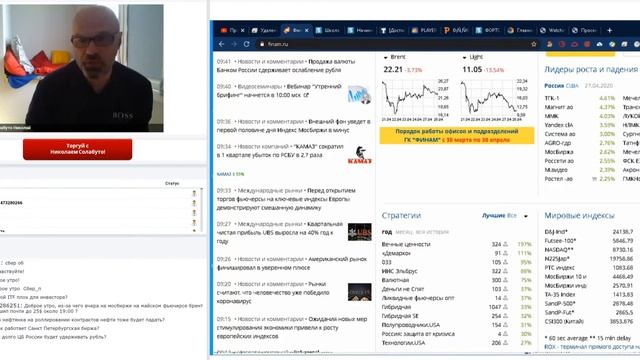Select the Россия leaders tab
Image resolution: width=640 pixels, height=360 pixels.
[x=554, y=86]
